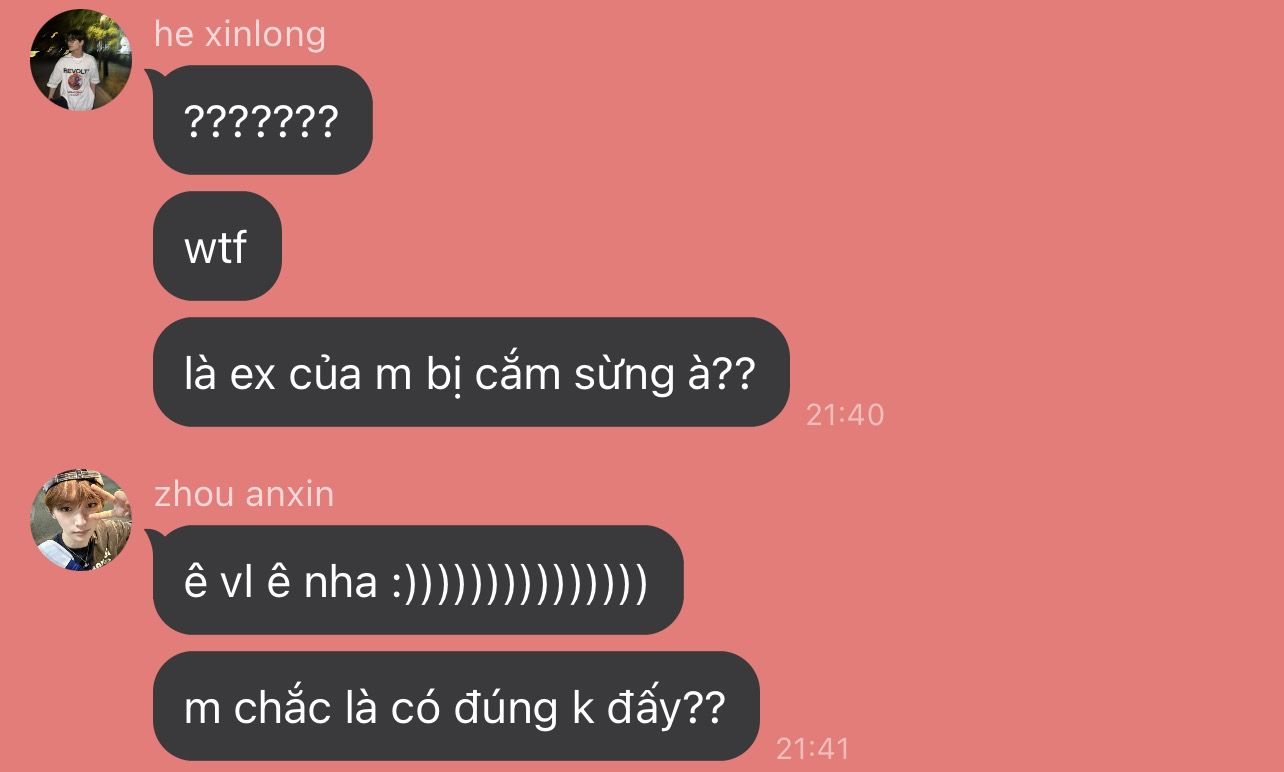1284x772 pixels.
Task: Open zhou anxin's profile avatar
Action: pyautogui.click(x=81, y=520)
